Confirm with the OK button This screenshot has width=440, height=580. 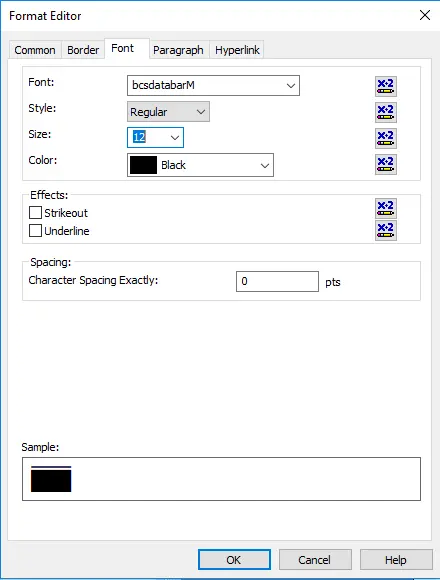pos(234,560)
